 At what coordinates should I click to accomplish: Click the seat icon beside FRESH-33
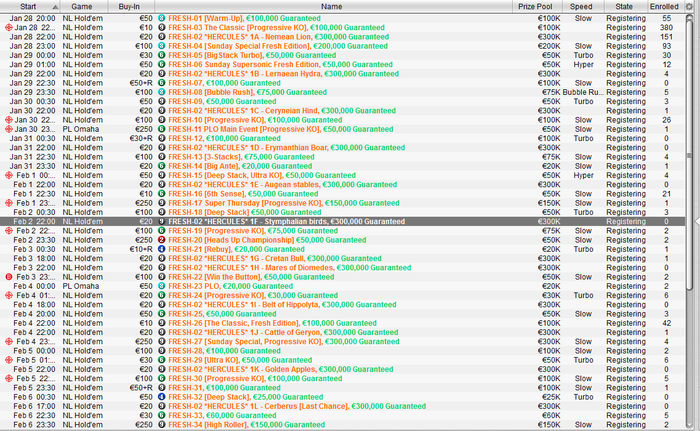tap(162, 415)
